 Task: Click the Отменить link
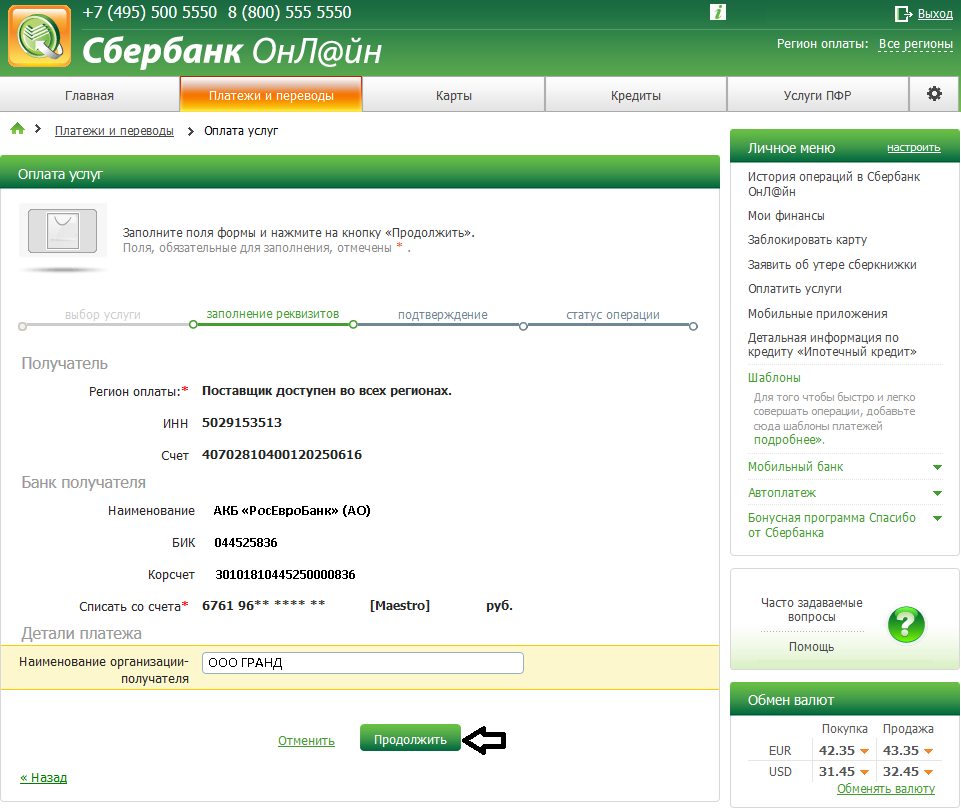click(x=306, y=740)
